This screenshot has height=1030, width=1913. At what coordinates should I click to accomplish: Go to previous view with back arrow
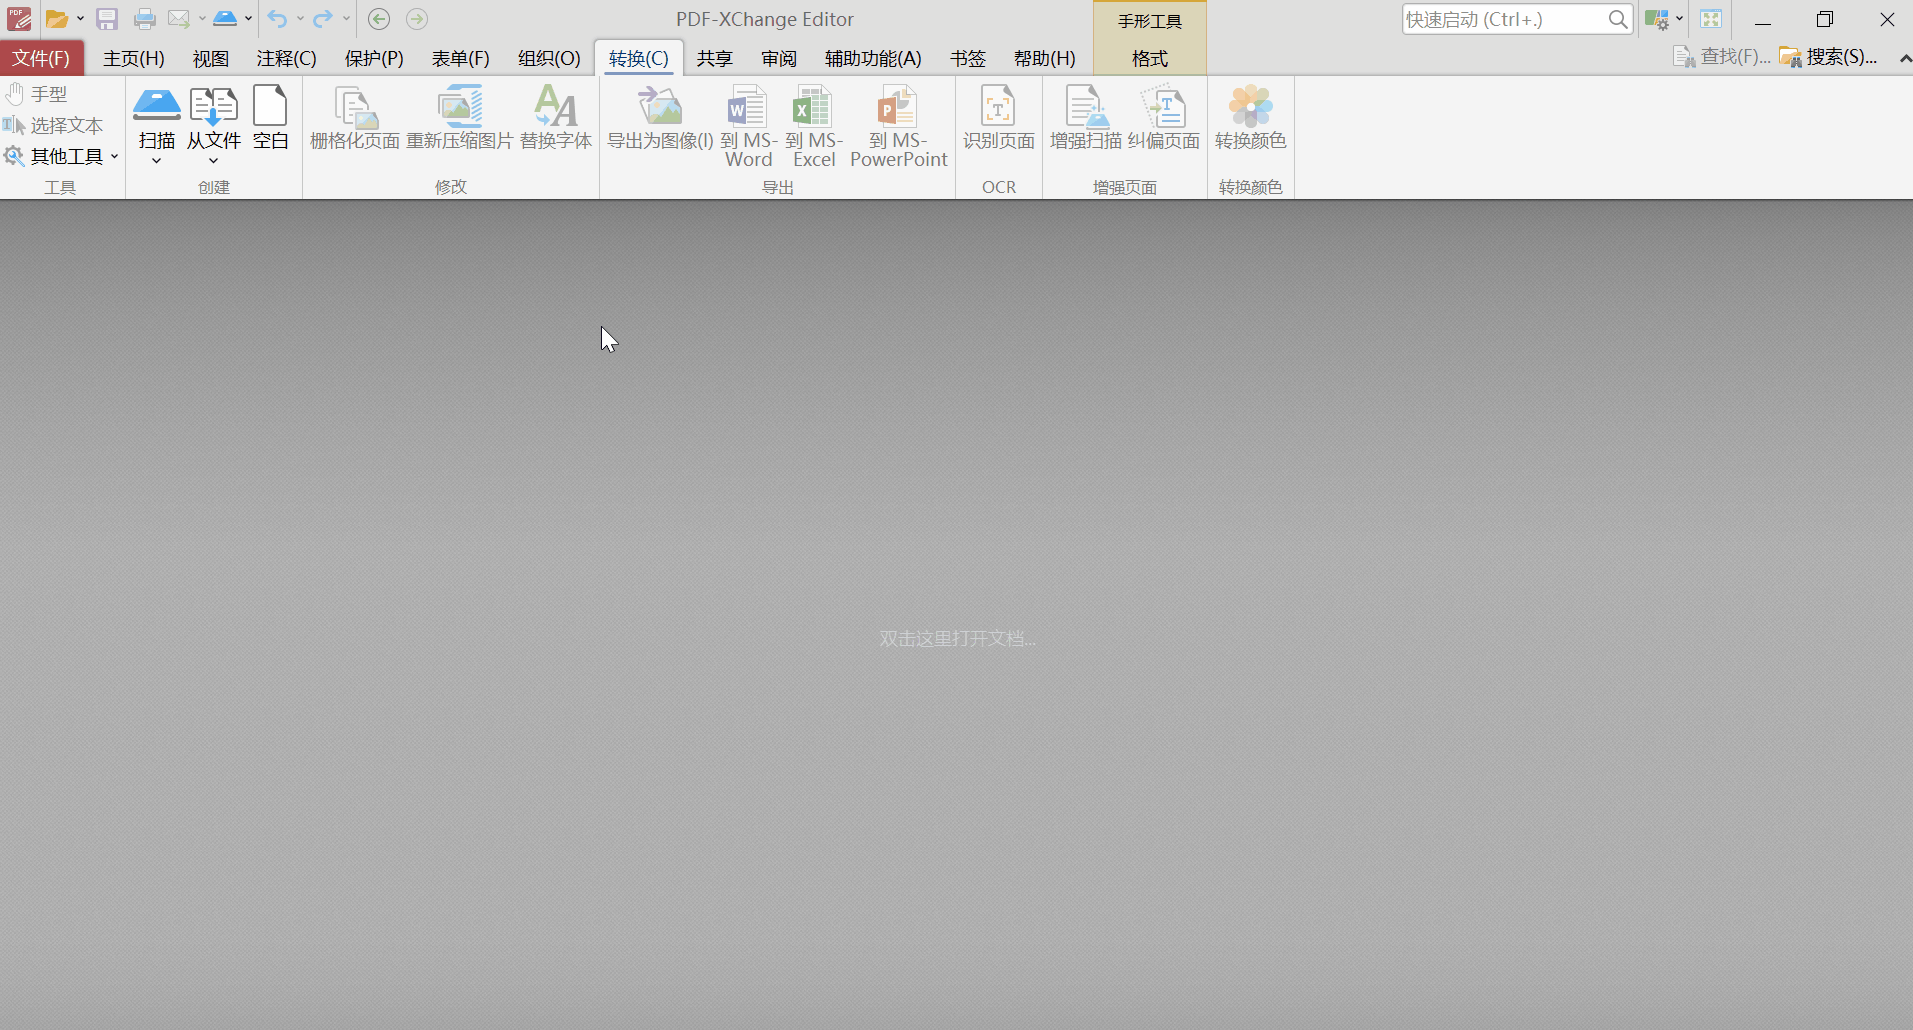(x=379, y=19)
